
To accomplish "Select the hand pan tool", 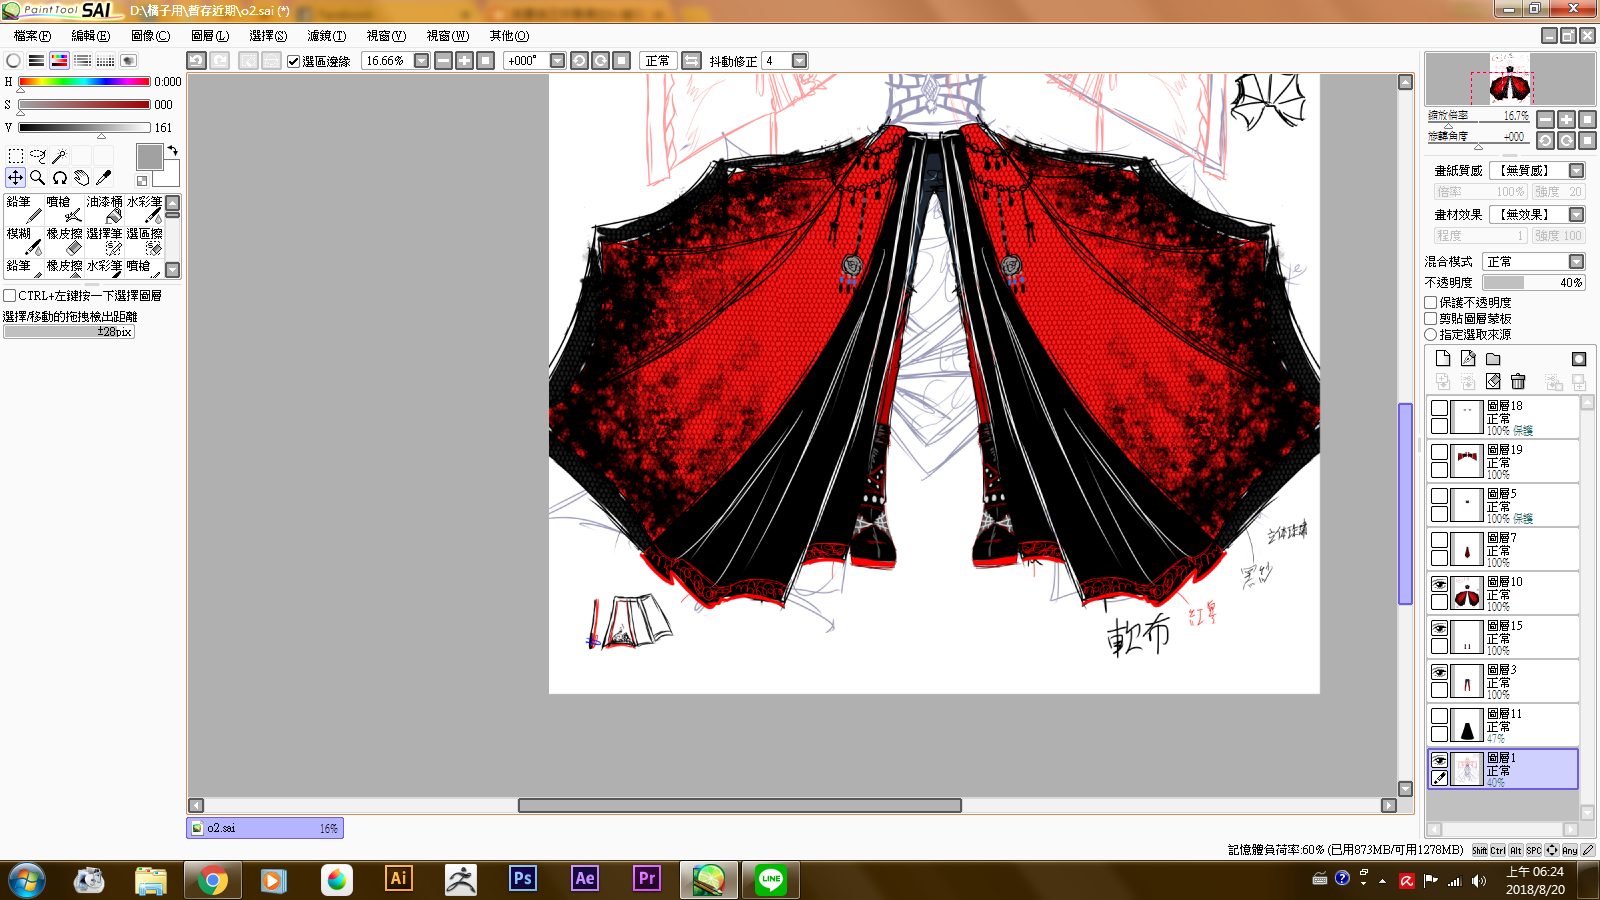I will click(81, 177).
